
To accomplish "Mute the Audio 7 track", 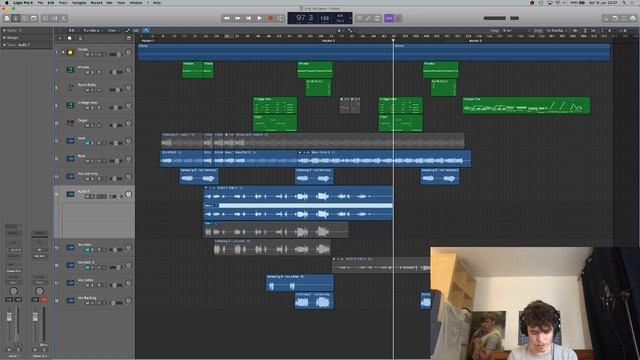I will tap(87, 196).
